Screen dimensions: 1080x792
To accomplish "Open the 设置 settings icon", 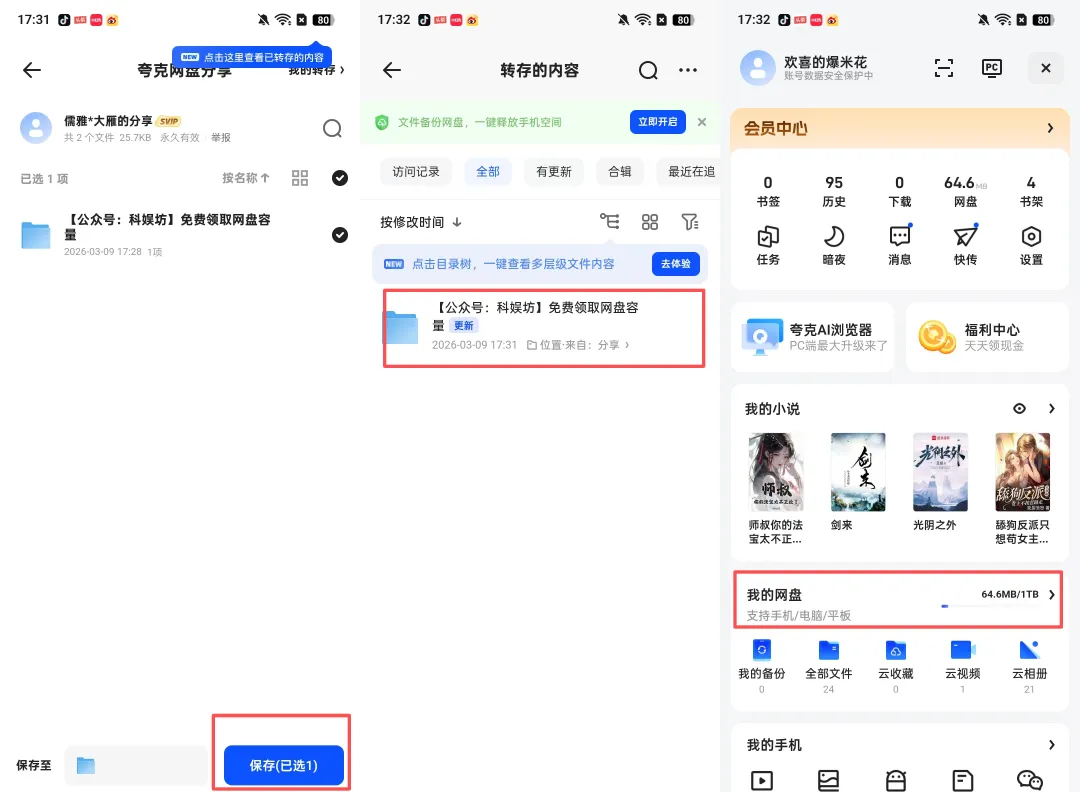I will pos(1031,246).
